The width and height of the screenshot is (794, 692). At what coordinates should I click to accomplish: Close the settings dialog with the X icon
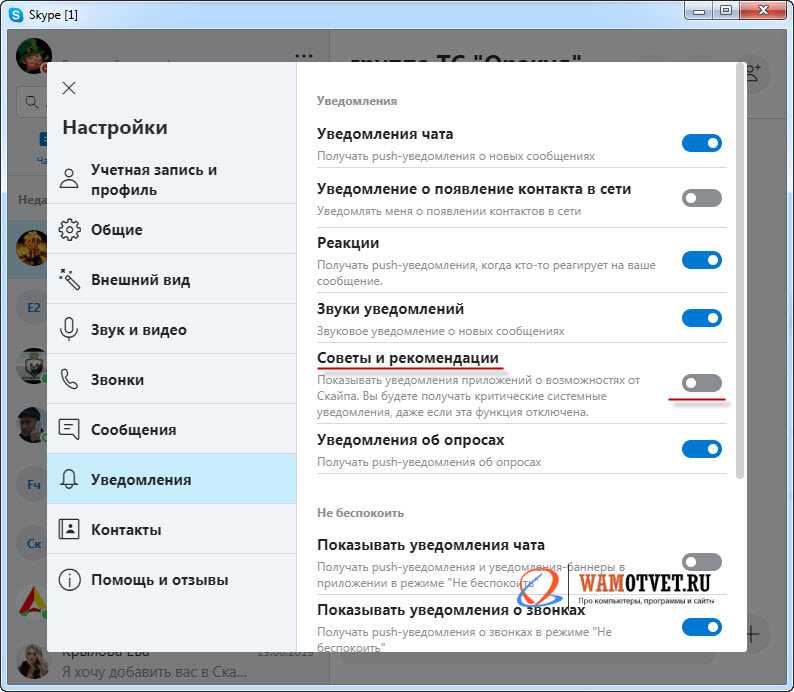point(69,88)
